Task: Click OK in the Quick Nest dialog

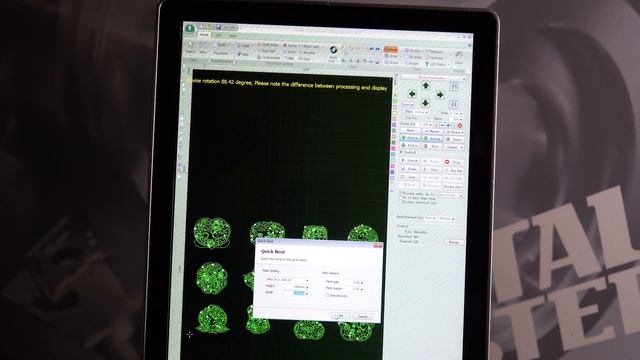Action: pos(340,316)
